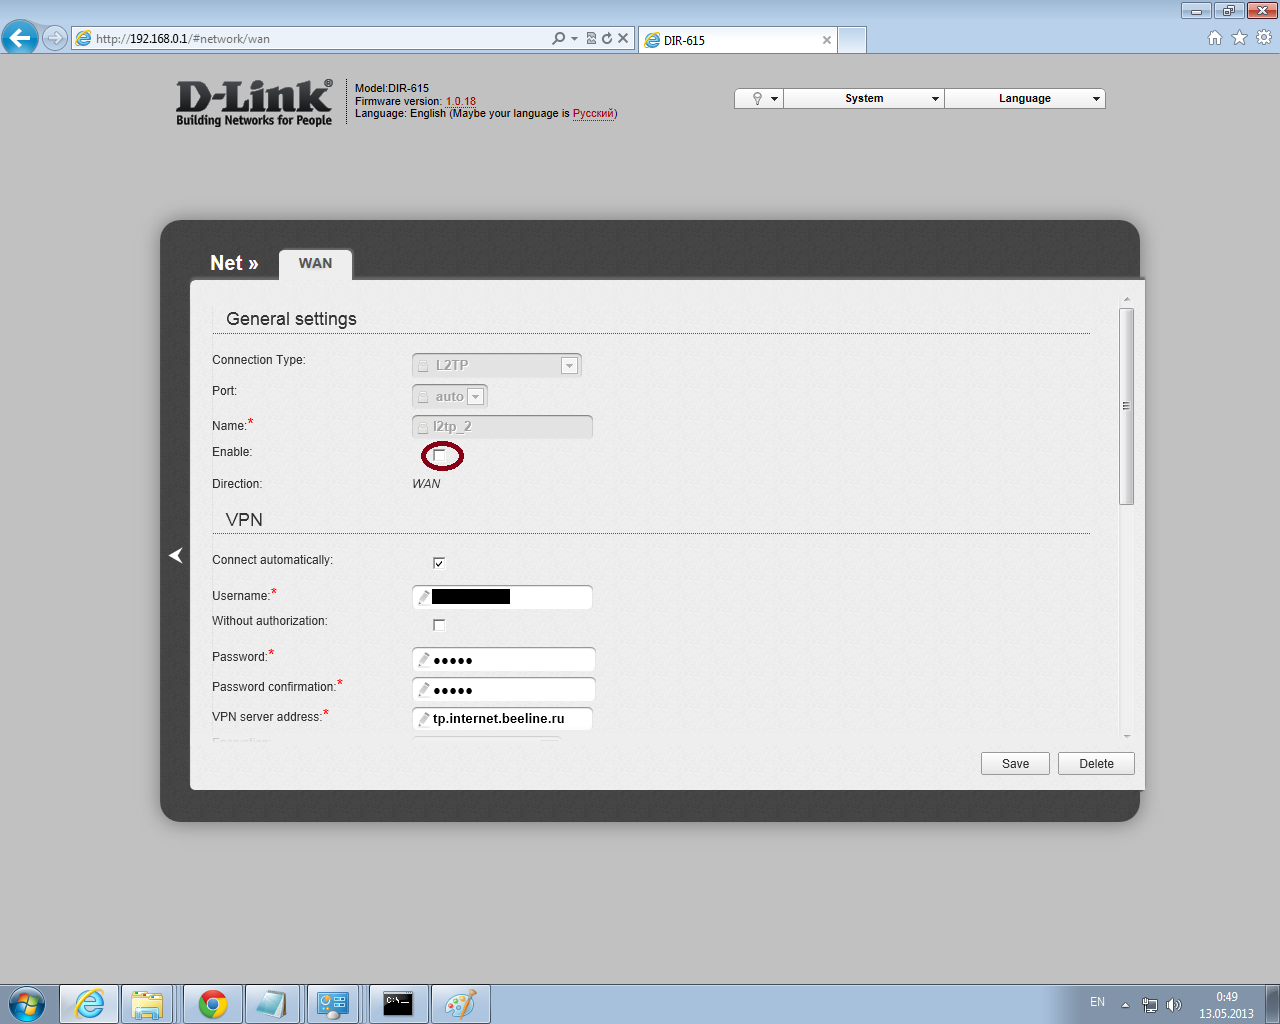Image resolution: width=1280 pixels, height=1024 pixels.
Task: Open Windows Explorer from the taskbar
Action: point(147,1004)
